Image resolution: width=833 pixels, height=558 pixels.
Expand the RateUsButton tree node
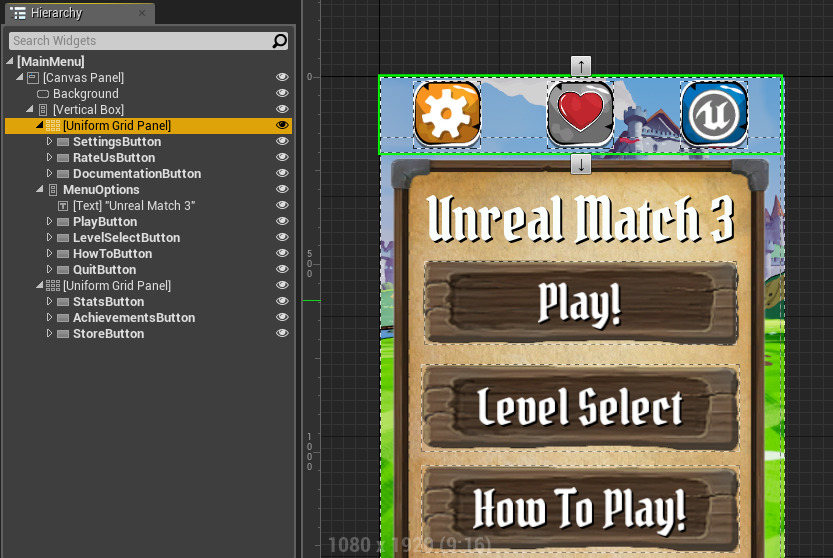tap(49, 157)
